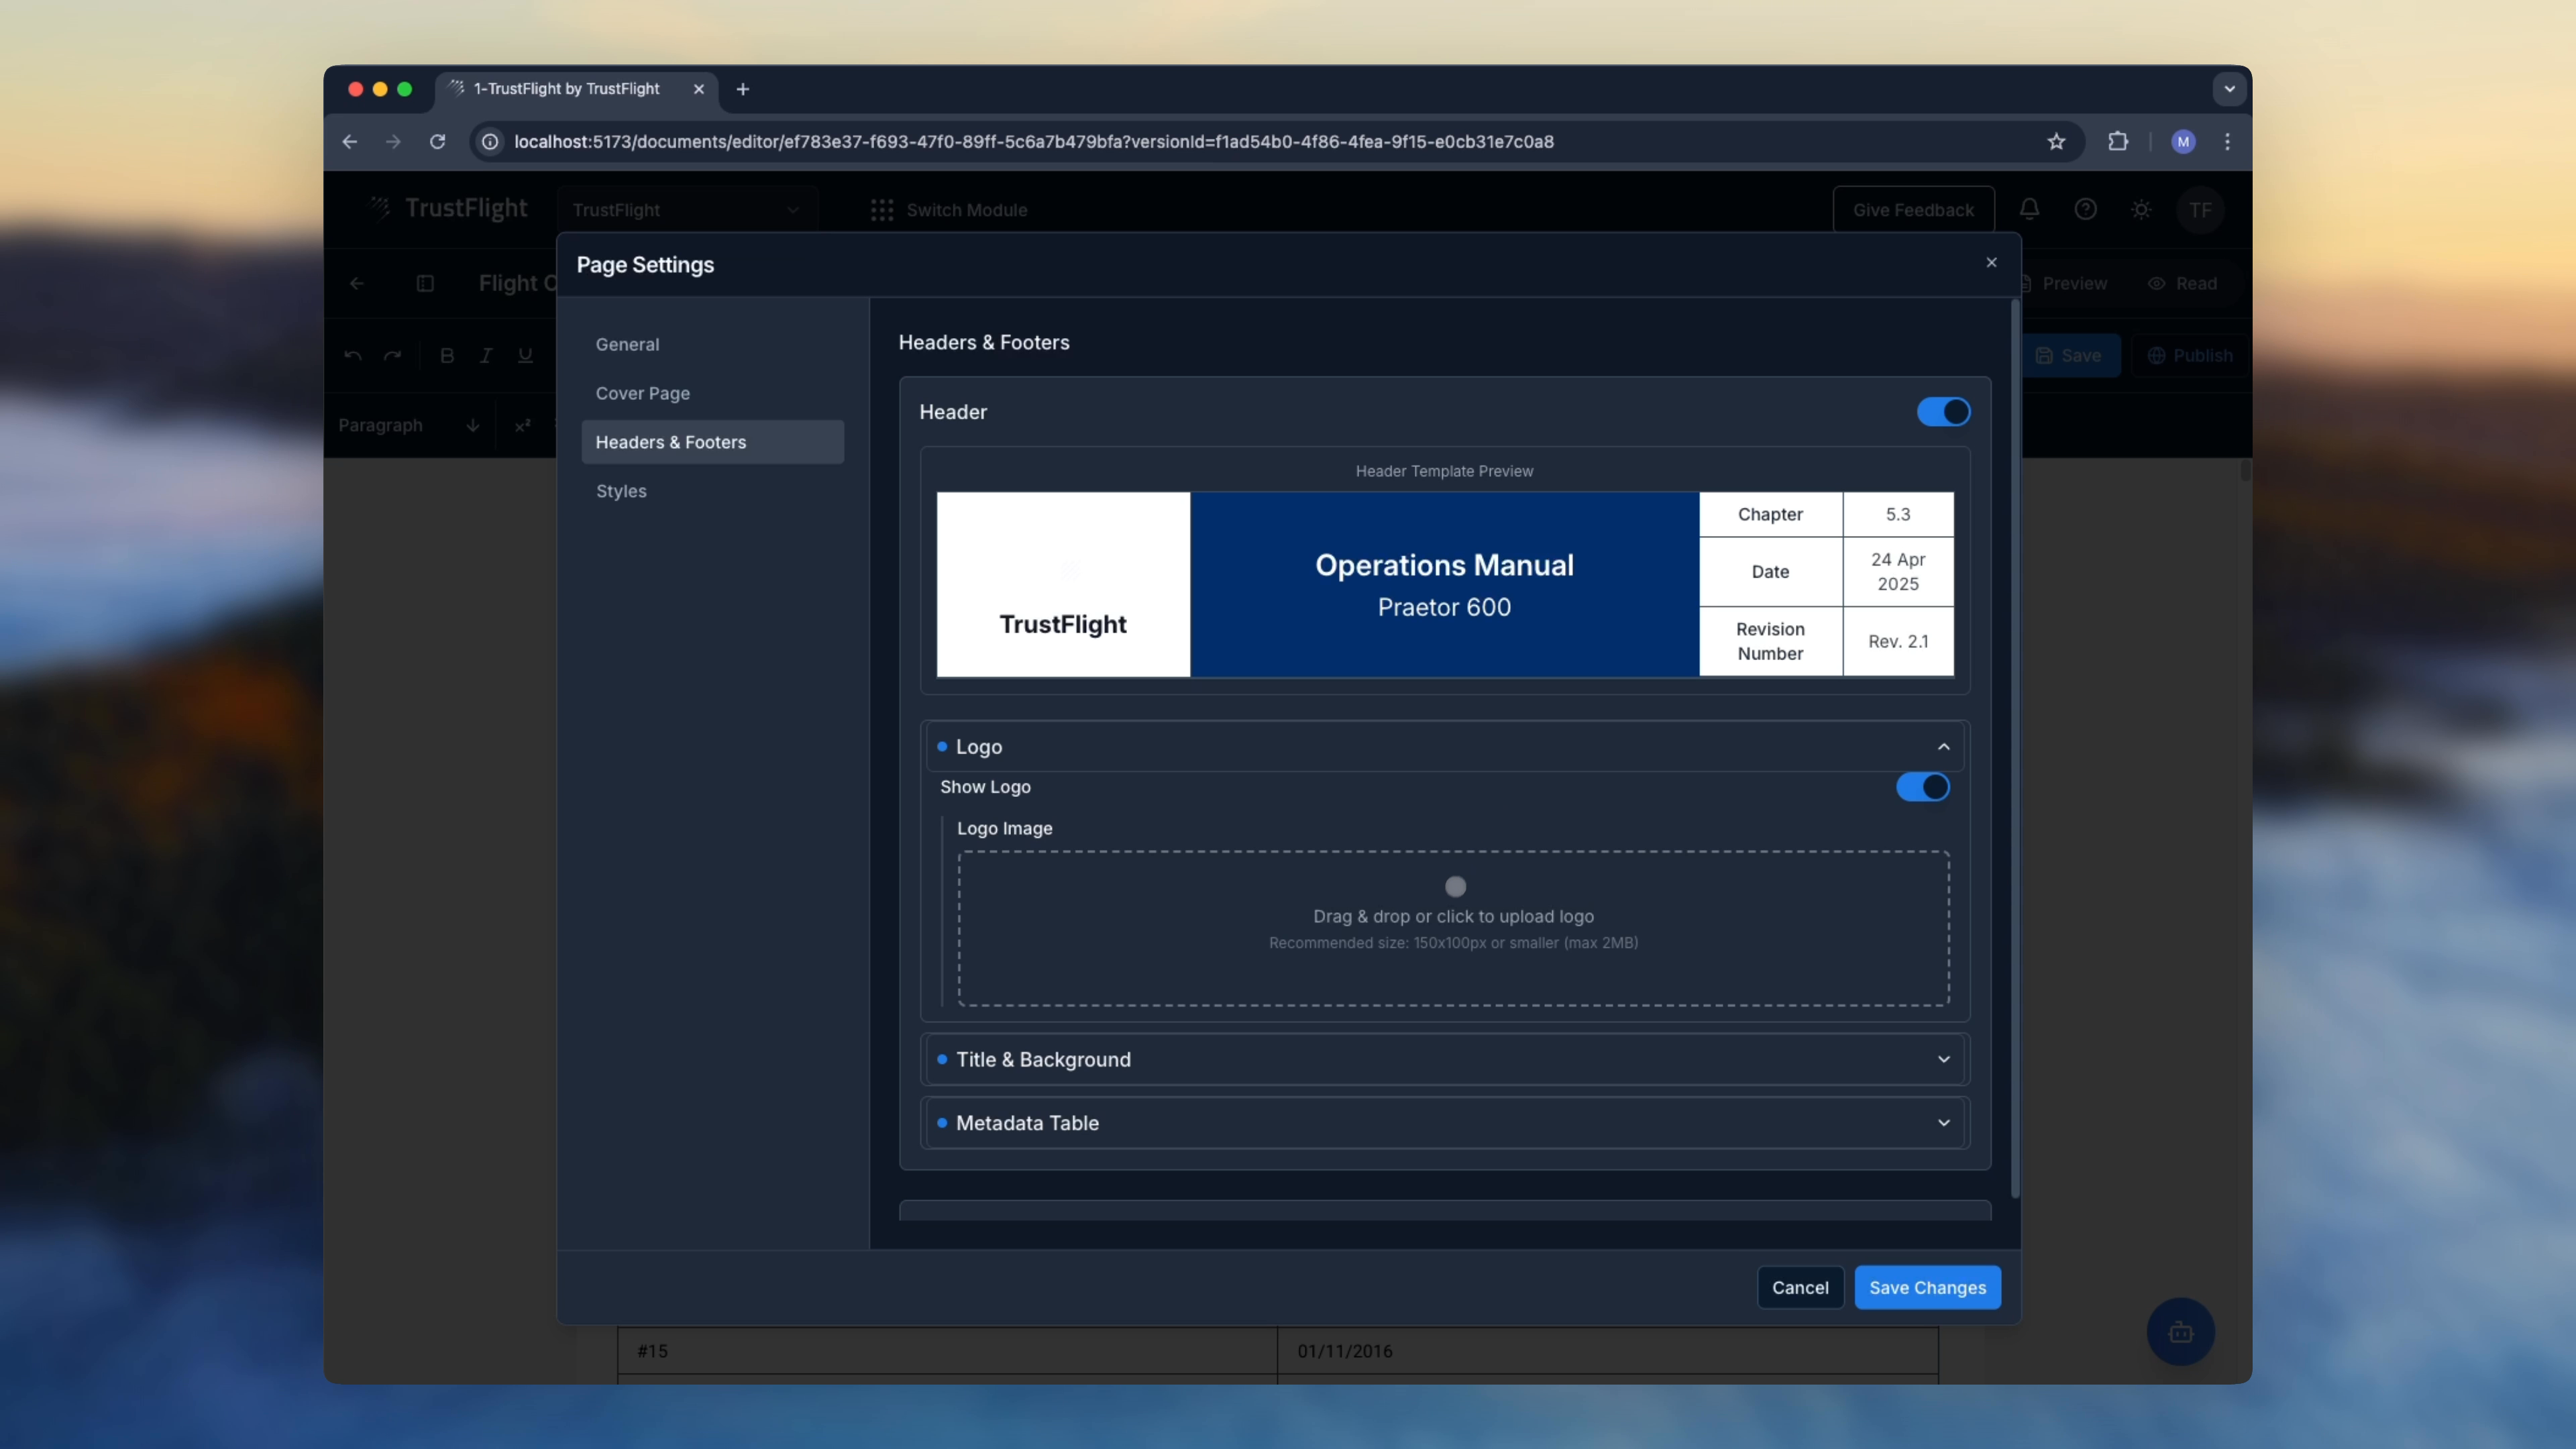Click the browser back arrow
The image size is (2576, 1449).
[x=349, y=141]
